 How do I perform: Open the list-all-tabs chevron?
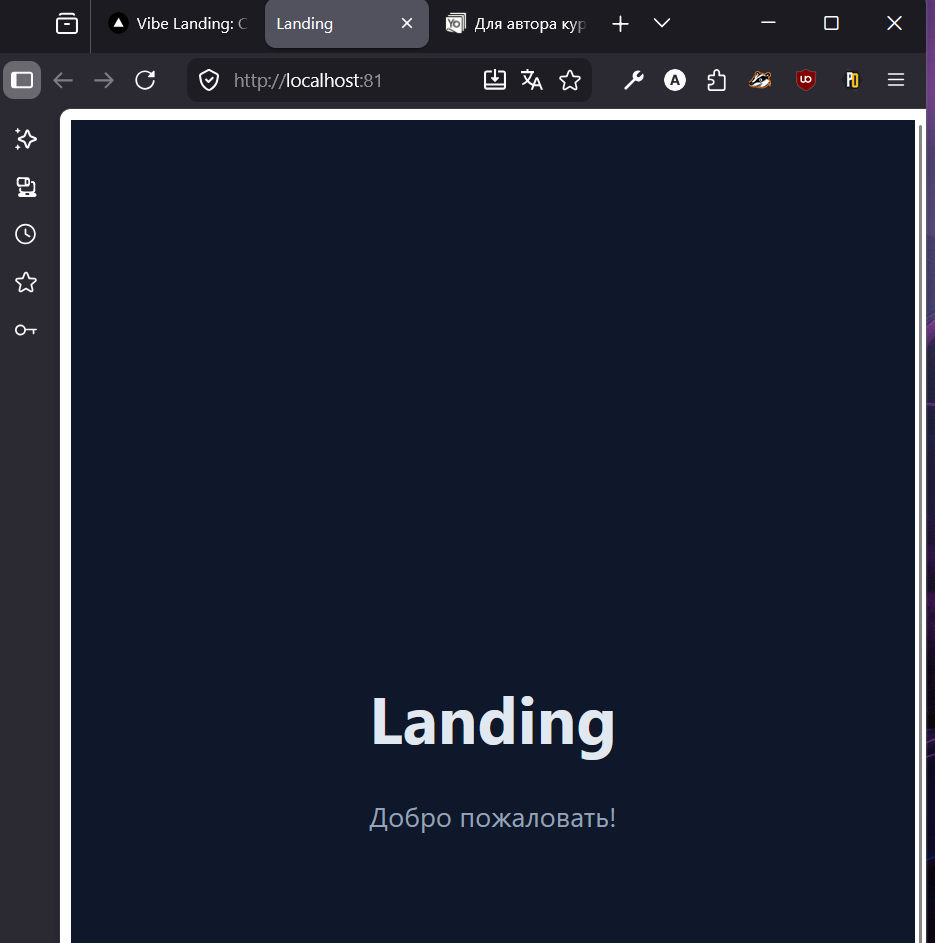tap(663, 23)
